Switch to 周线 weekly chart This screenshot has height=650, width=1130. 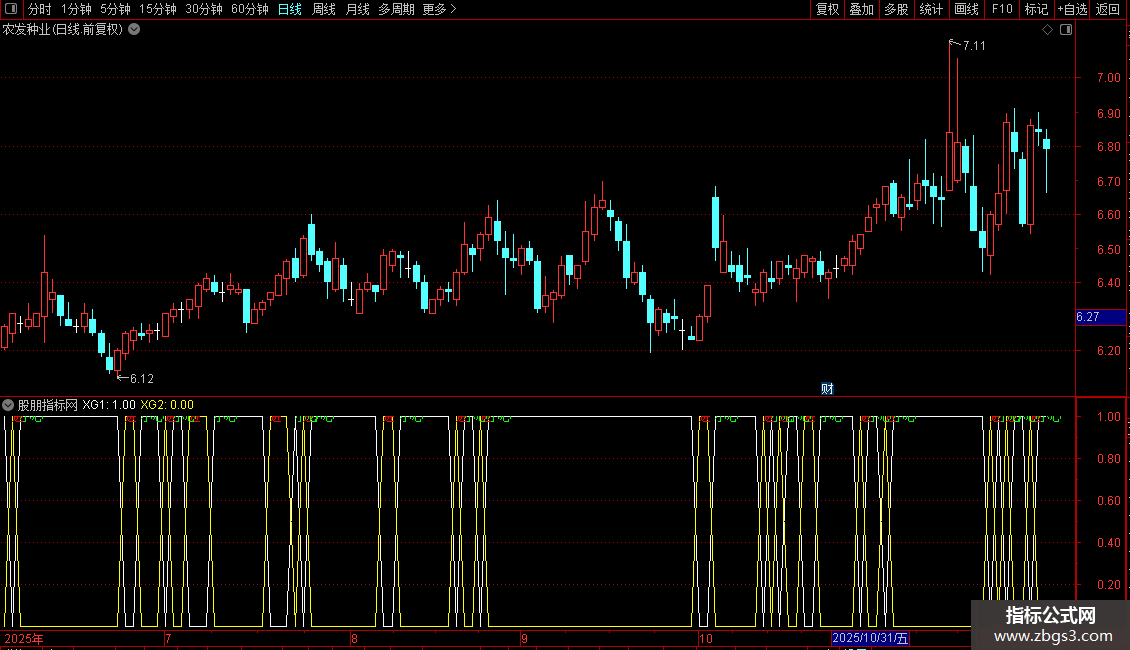(x=324, y=9)
